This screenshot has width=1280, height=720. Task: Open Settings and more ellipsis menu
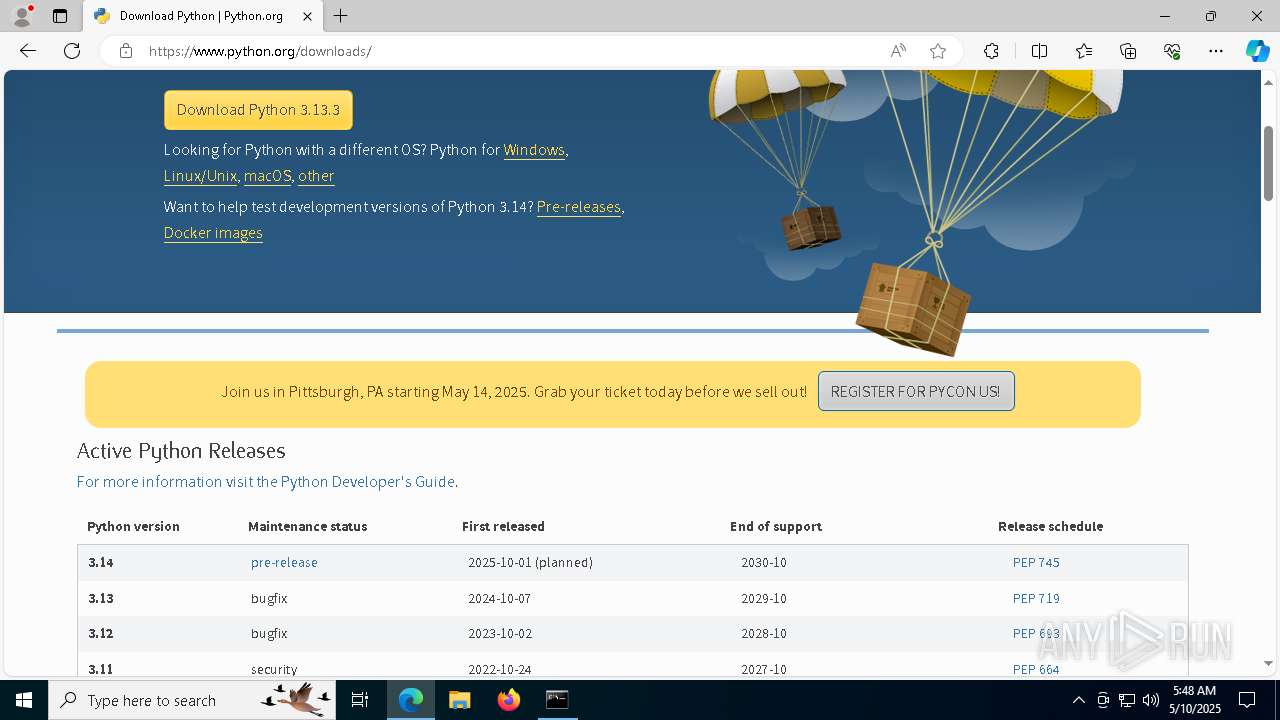(1216, 51)
